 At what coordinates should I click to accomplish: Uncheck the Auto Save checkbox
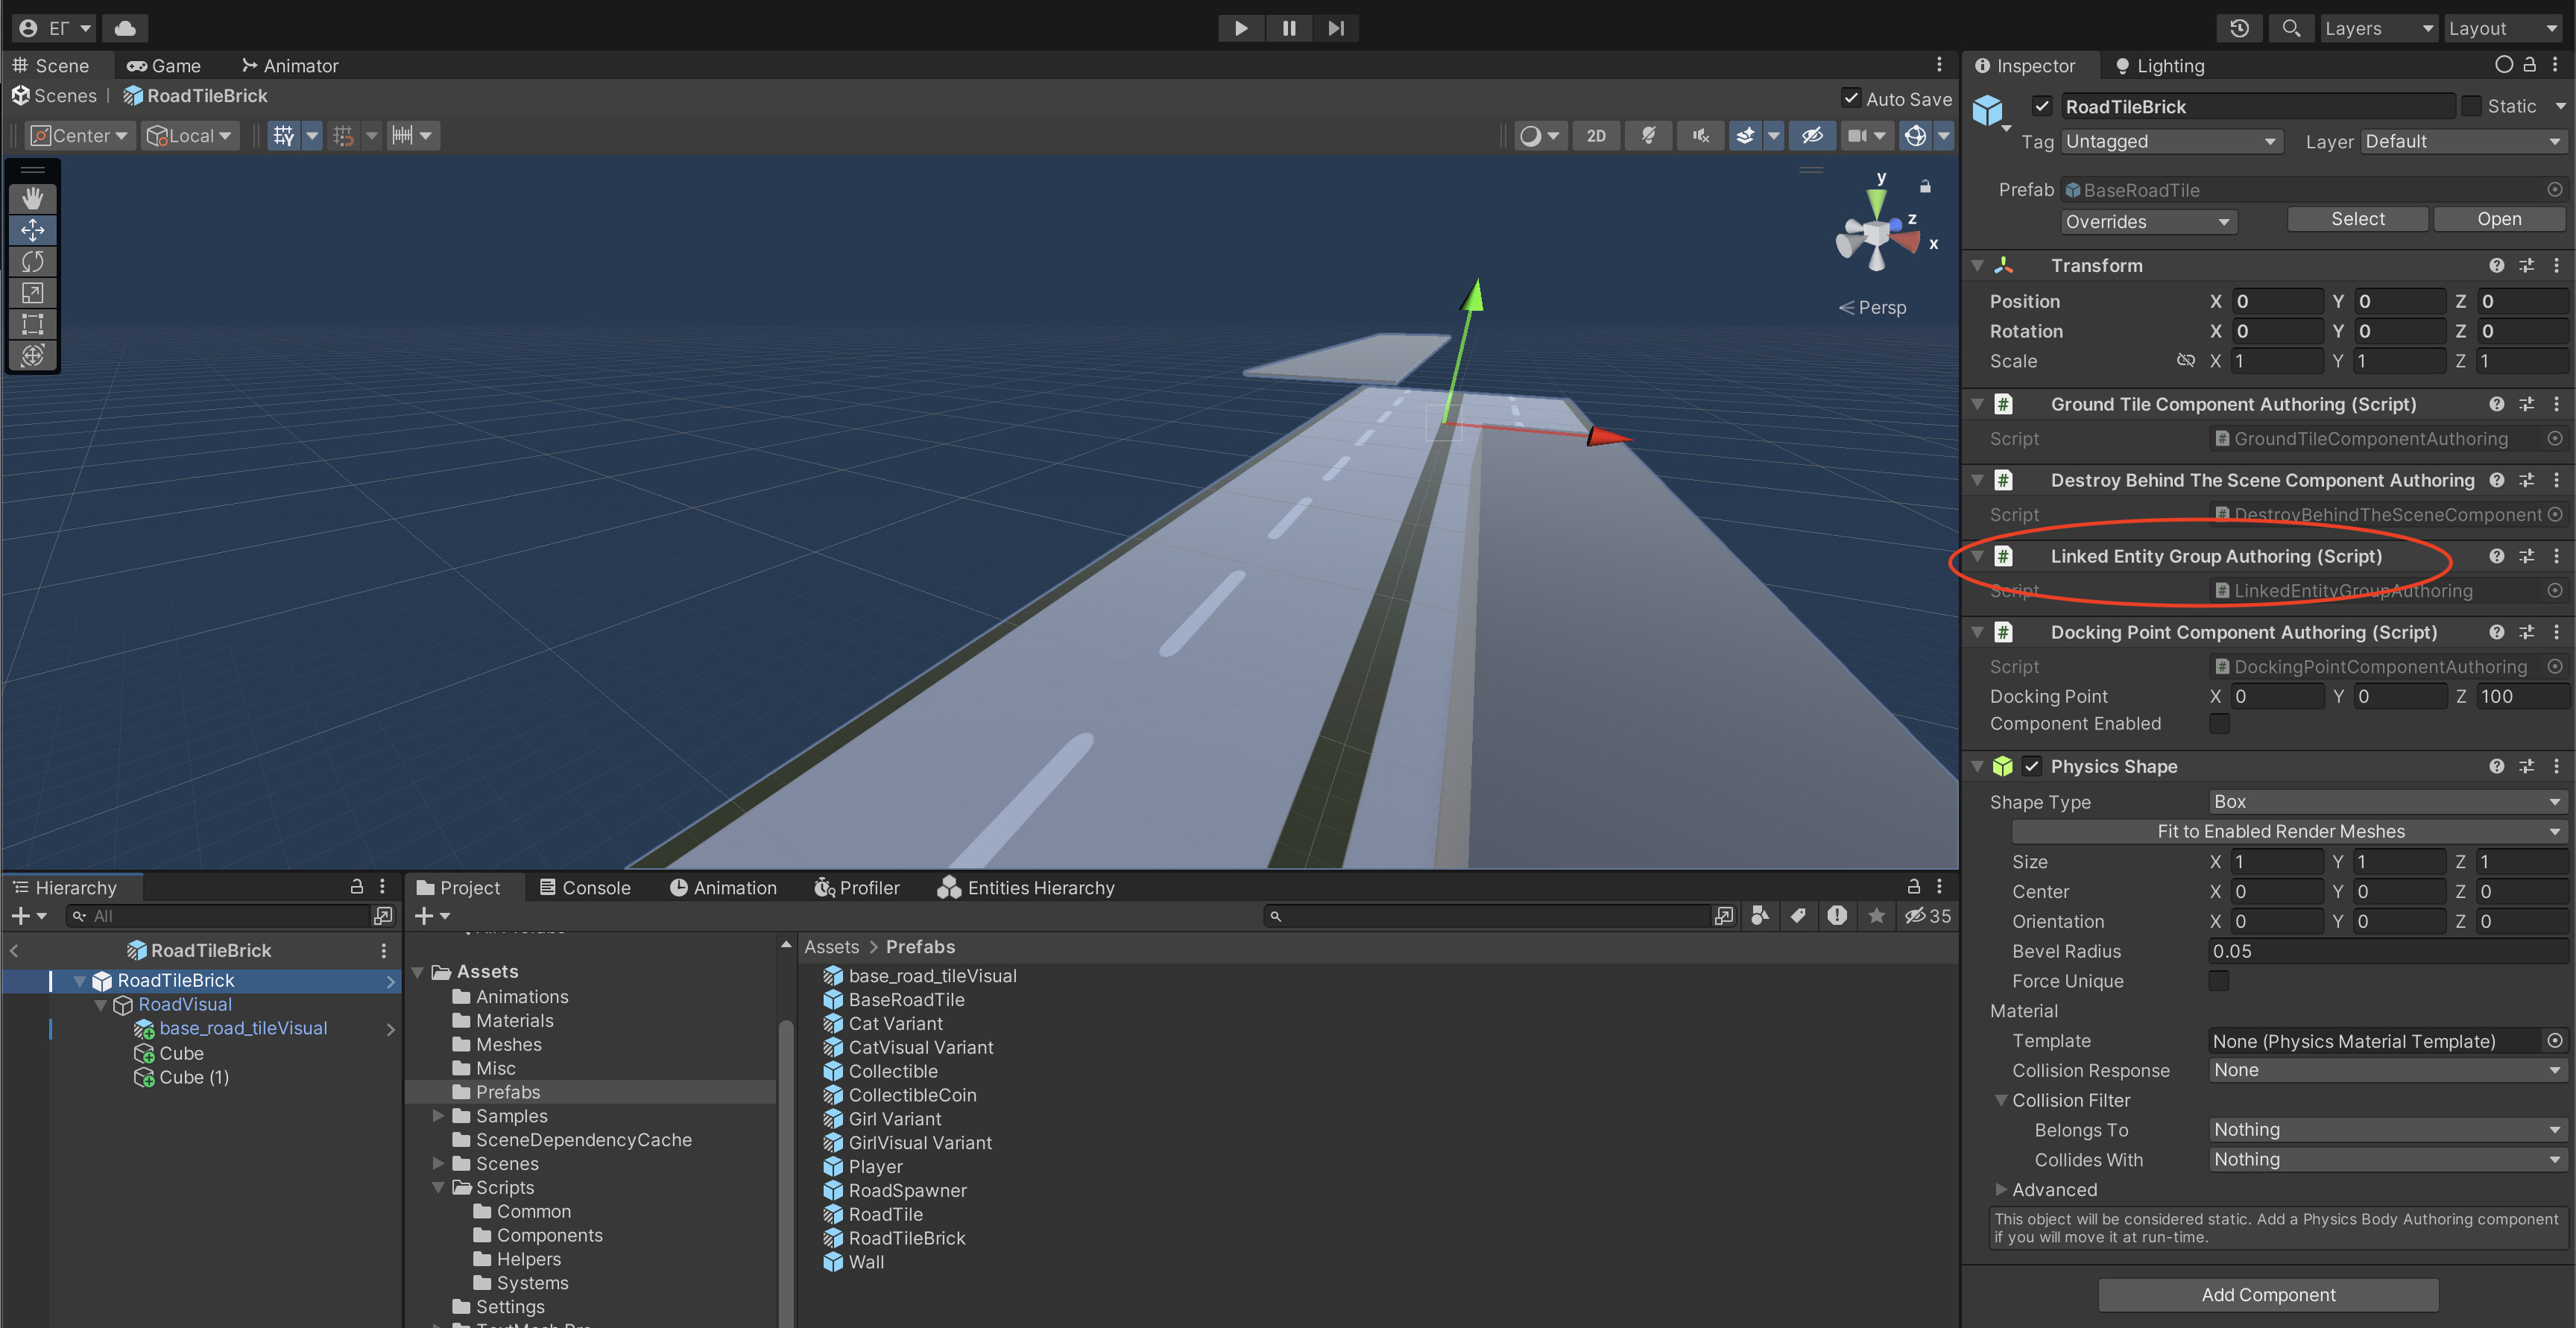point(1852,98)
